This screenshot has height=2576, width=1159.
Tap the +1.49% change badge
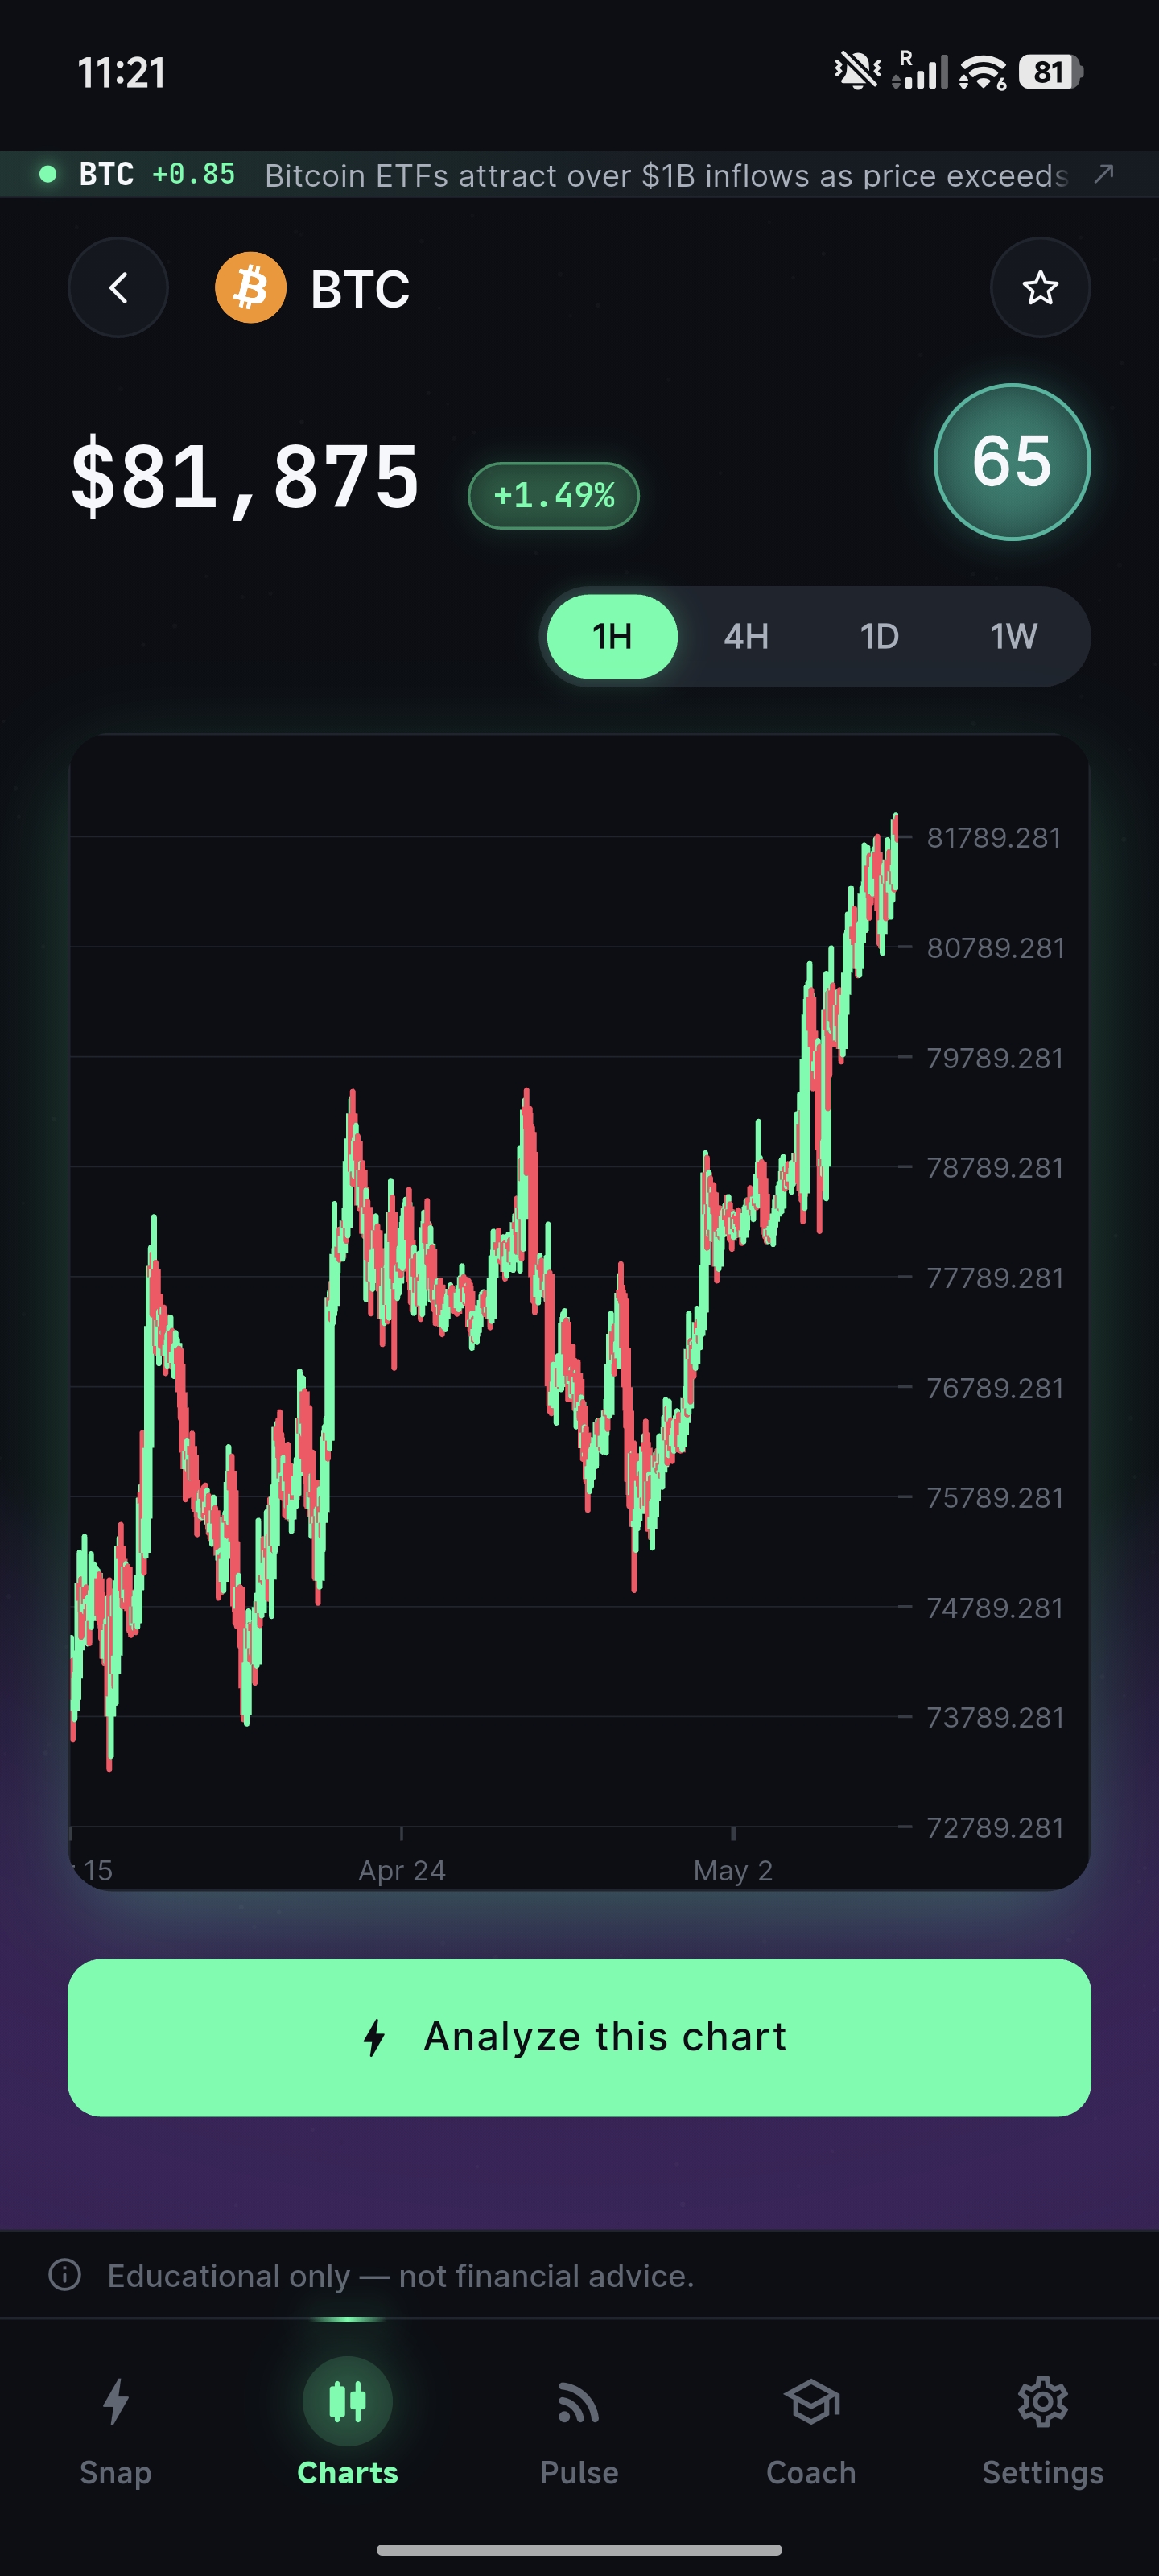click(x=553, y=495)
